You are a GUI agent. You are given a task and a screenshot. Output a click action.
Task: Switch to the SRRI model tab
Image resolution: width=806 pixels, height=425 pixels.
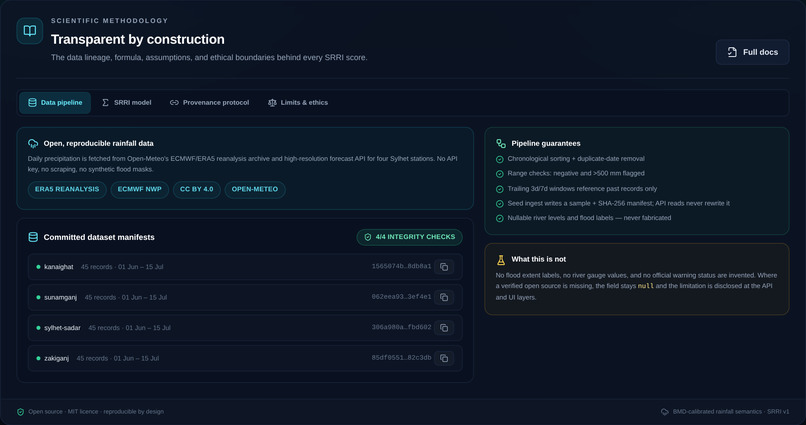pyautogui.click(x=126, y=103)
